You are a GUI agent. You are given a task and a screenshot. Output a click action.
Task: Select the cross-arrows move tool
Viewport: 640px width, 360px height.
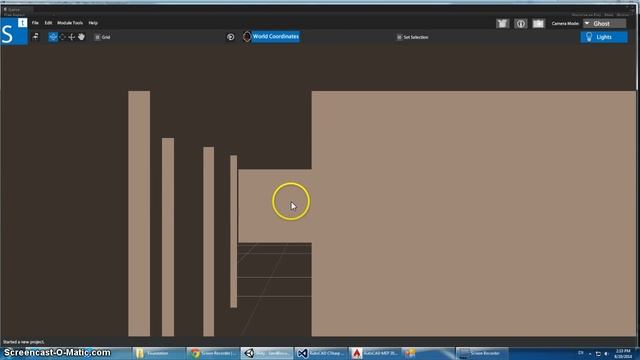click(x=71, y=37)
